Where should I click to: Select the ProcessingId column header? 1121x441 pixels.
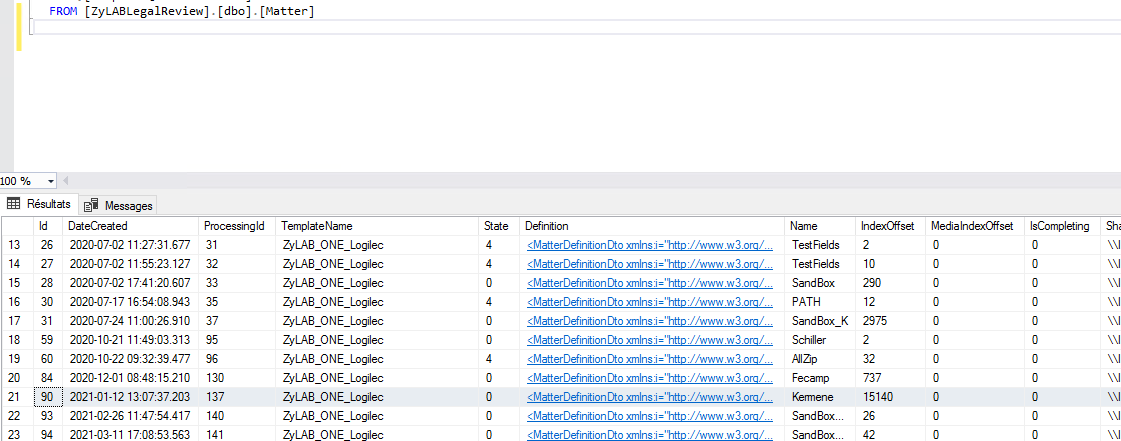point(239,226)
